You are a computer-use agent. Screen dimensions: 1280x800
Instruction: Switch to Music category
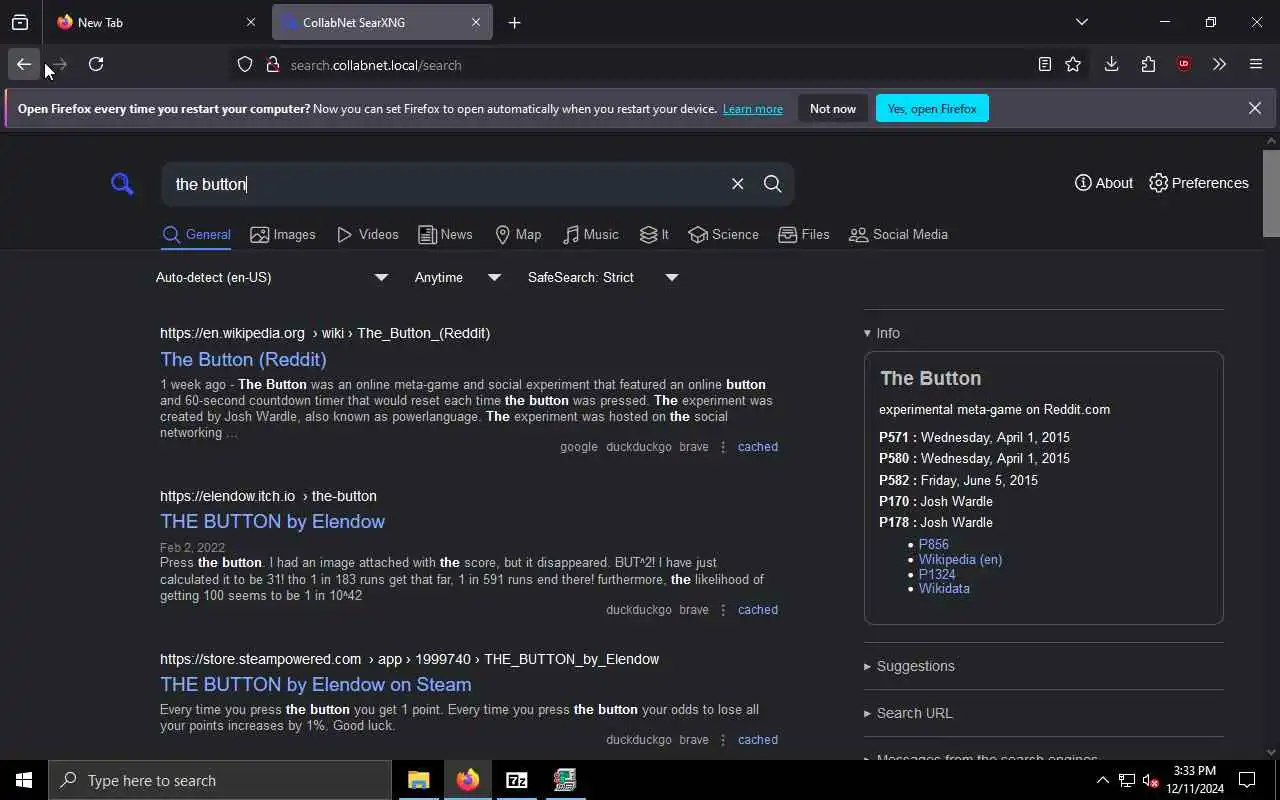tap(591, 235)
